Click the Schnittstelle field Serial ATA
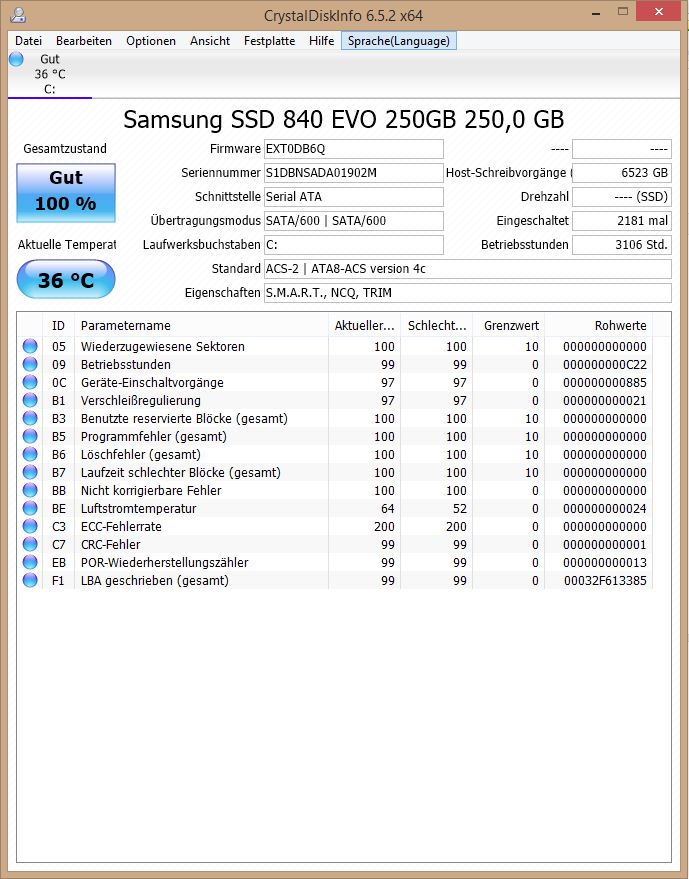This screenshot has height=879, width=689. pos(354,197)
